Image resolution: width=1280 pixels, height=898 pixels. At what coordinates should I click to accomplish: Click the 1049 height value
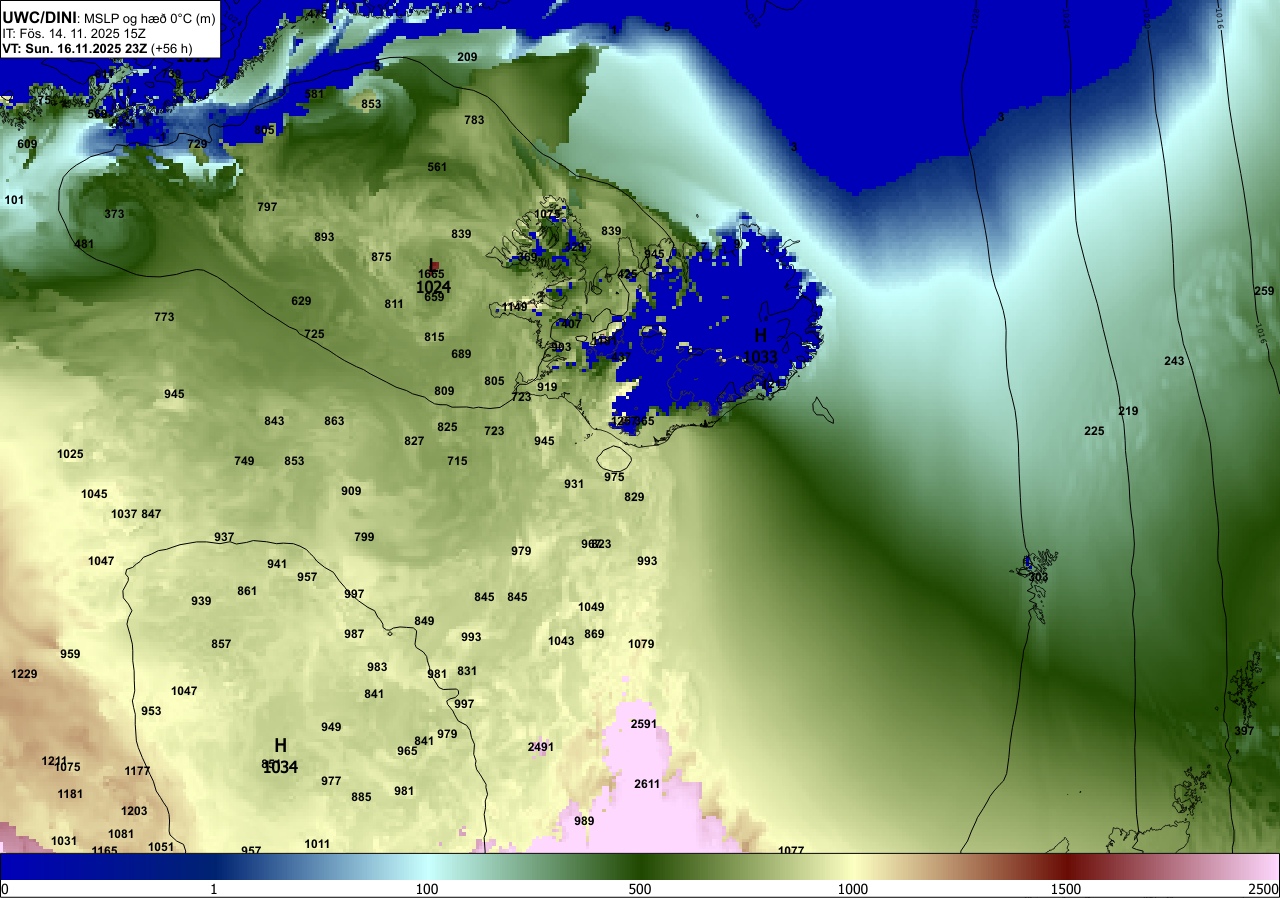click(591, 607)
